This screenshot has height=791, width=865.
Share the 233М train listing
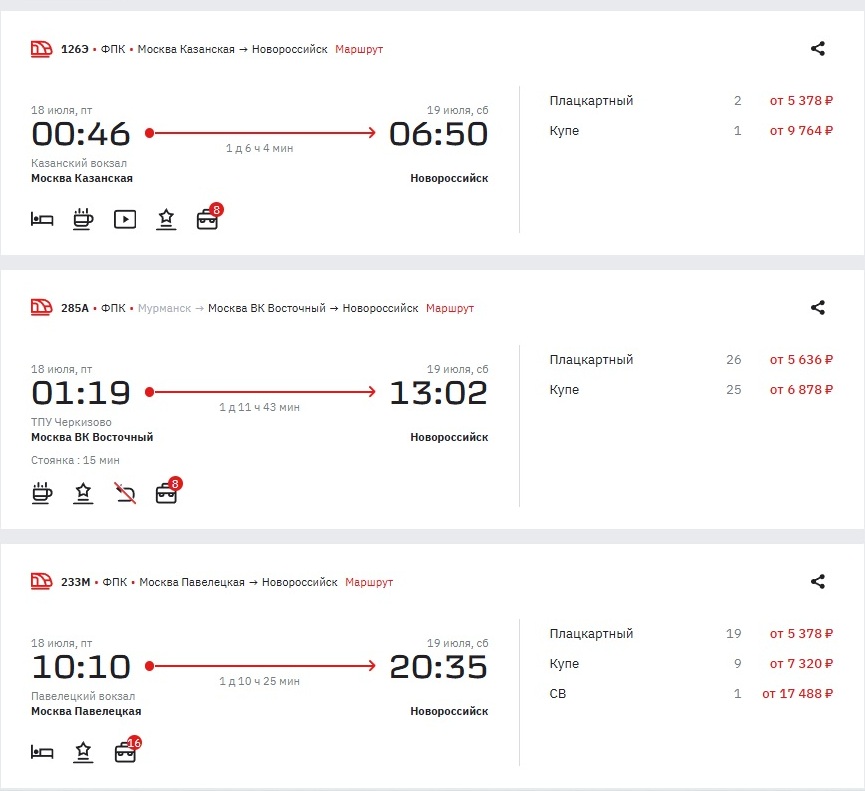click(817, 581)
